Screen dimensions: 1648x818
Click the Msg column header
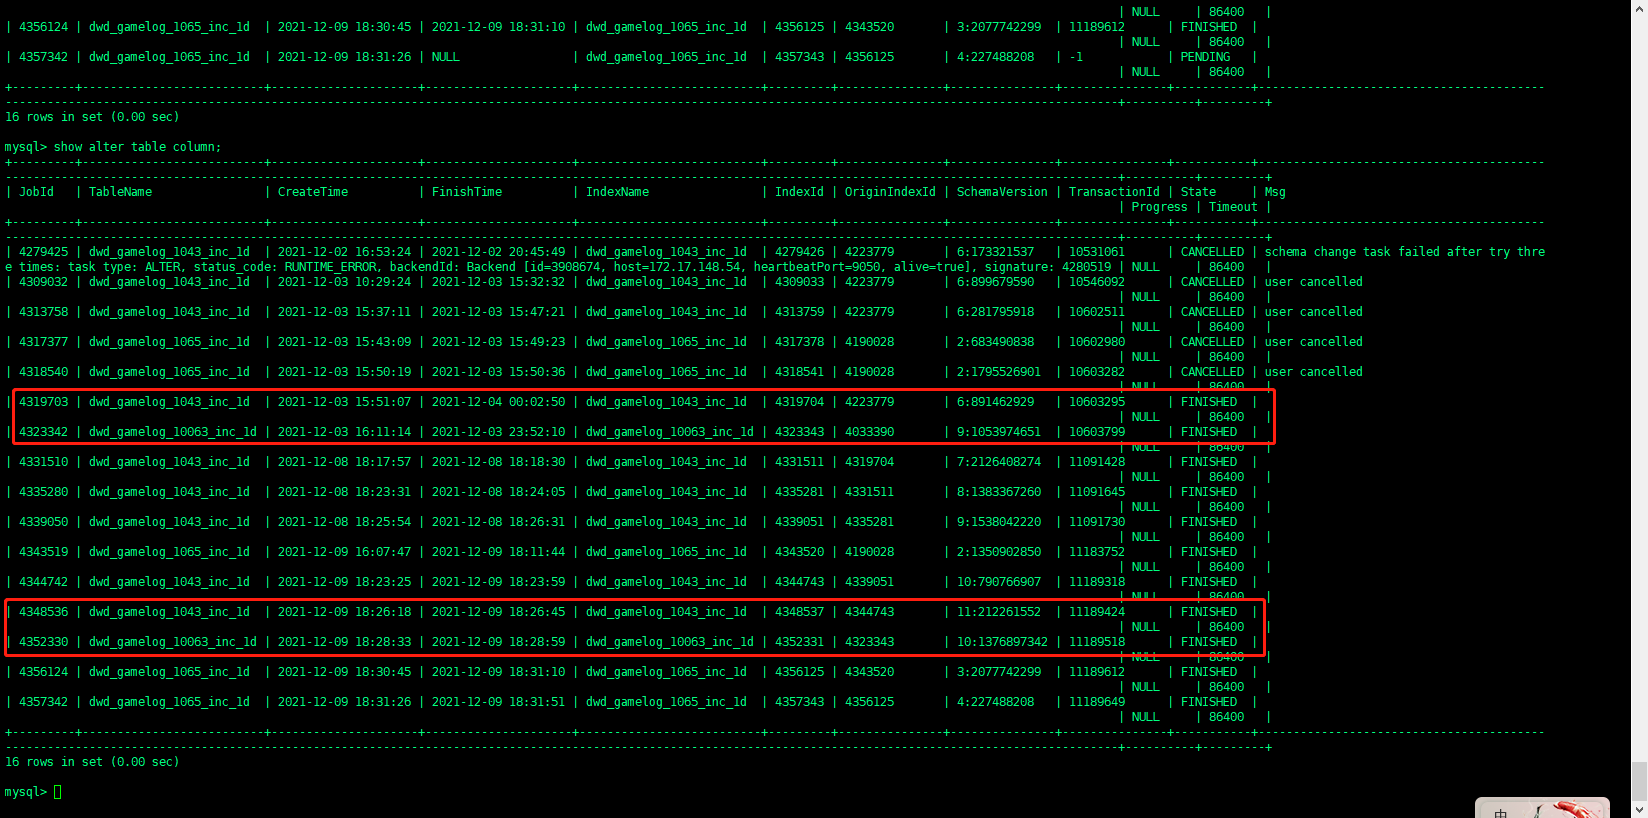1275,192
